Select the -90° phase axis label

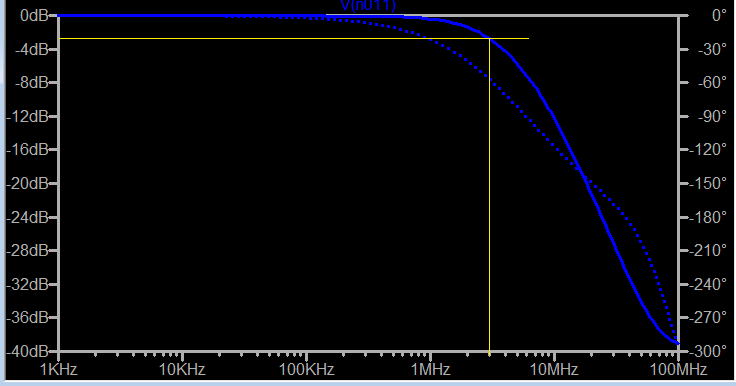point(712,116)
